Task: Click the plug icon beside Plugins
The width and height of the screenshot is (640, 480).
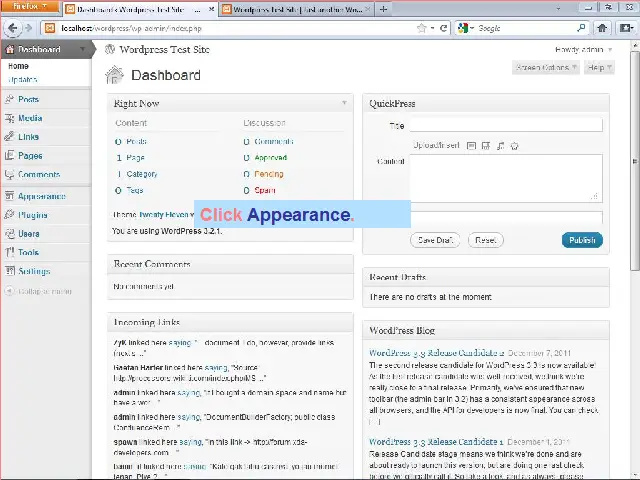Action: pyautogui.click(x=9, y=215)
